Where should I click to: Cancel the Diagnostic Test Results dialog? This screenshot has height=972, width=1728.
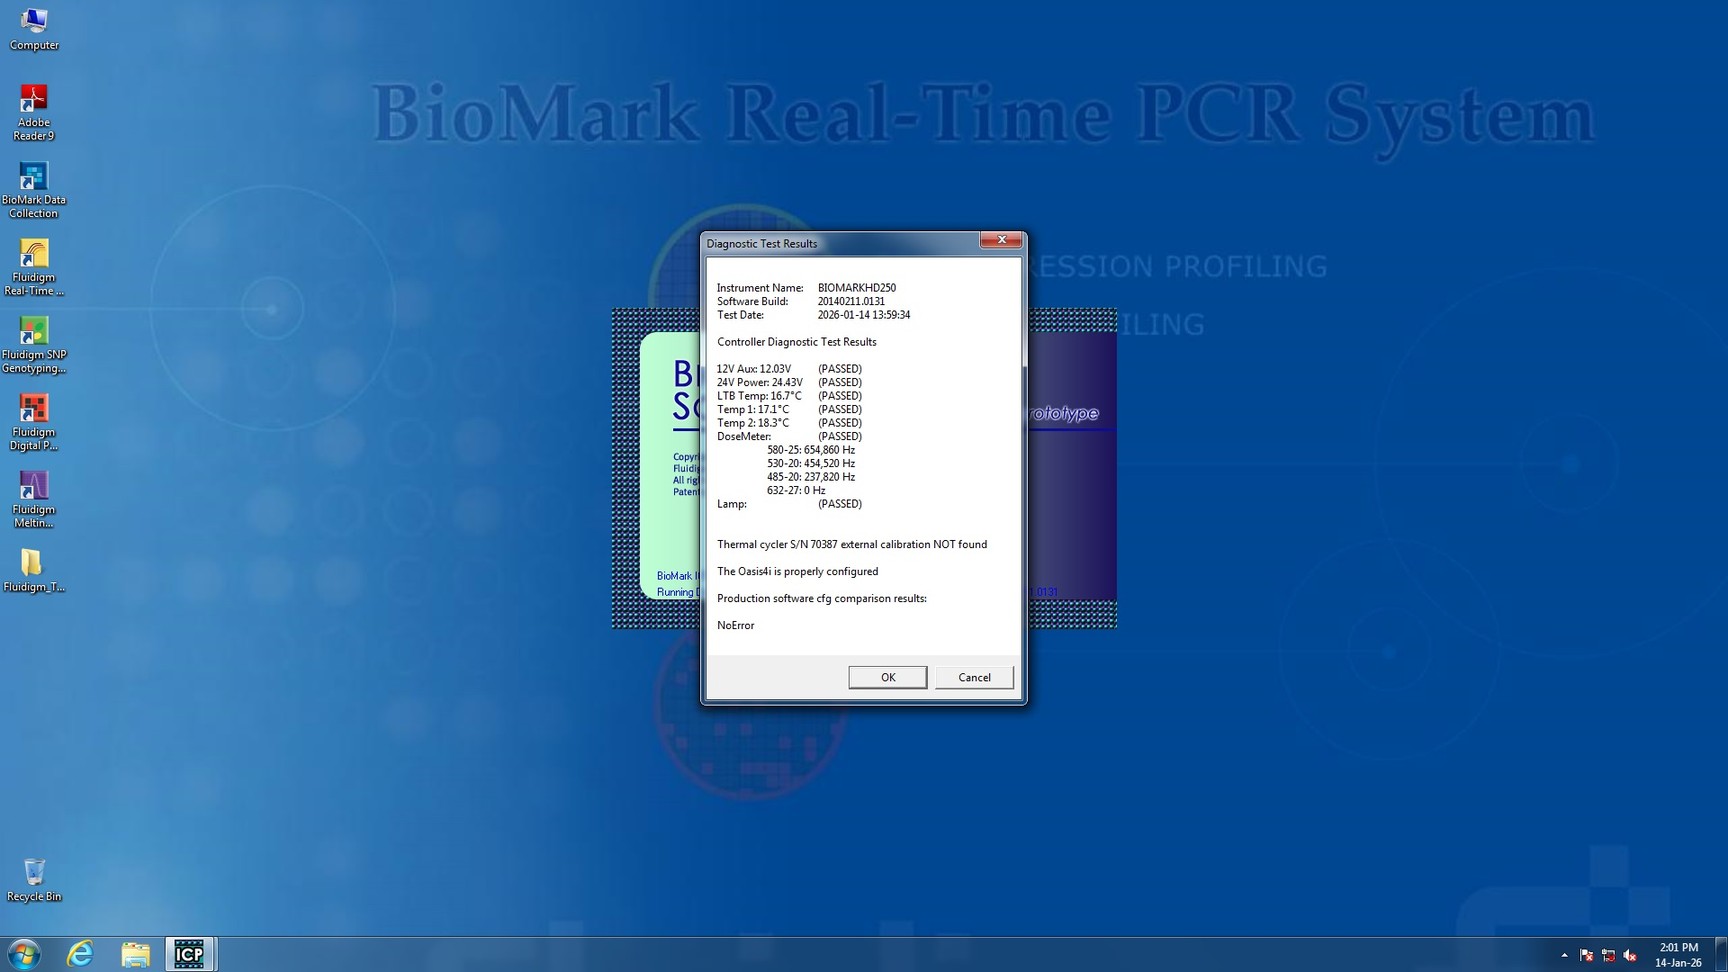click(x=973, y=677)
